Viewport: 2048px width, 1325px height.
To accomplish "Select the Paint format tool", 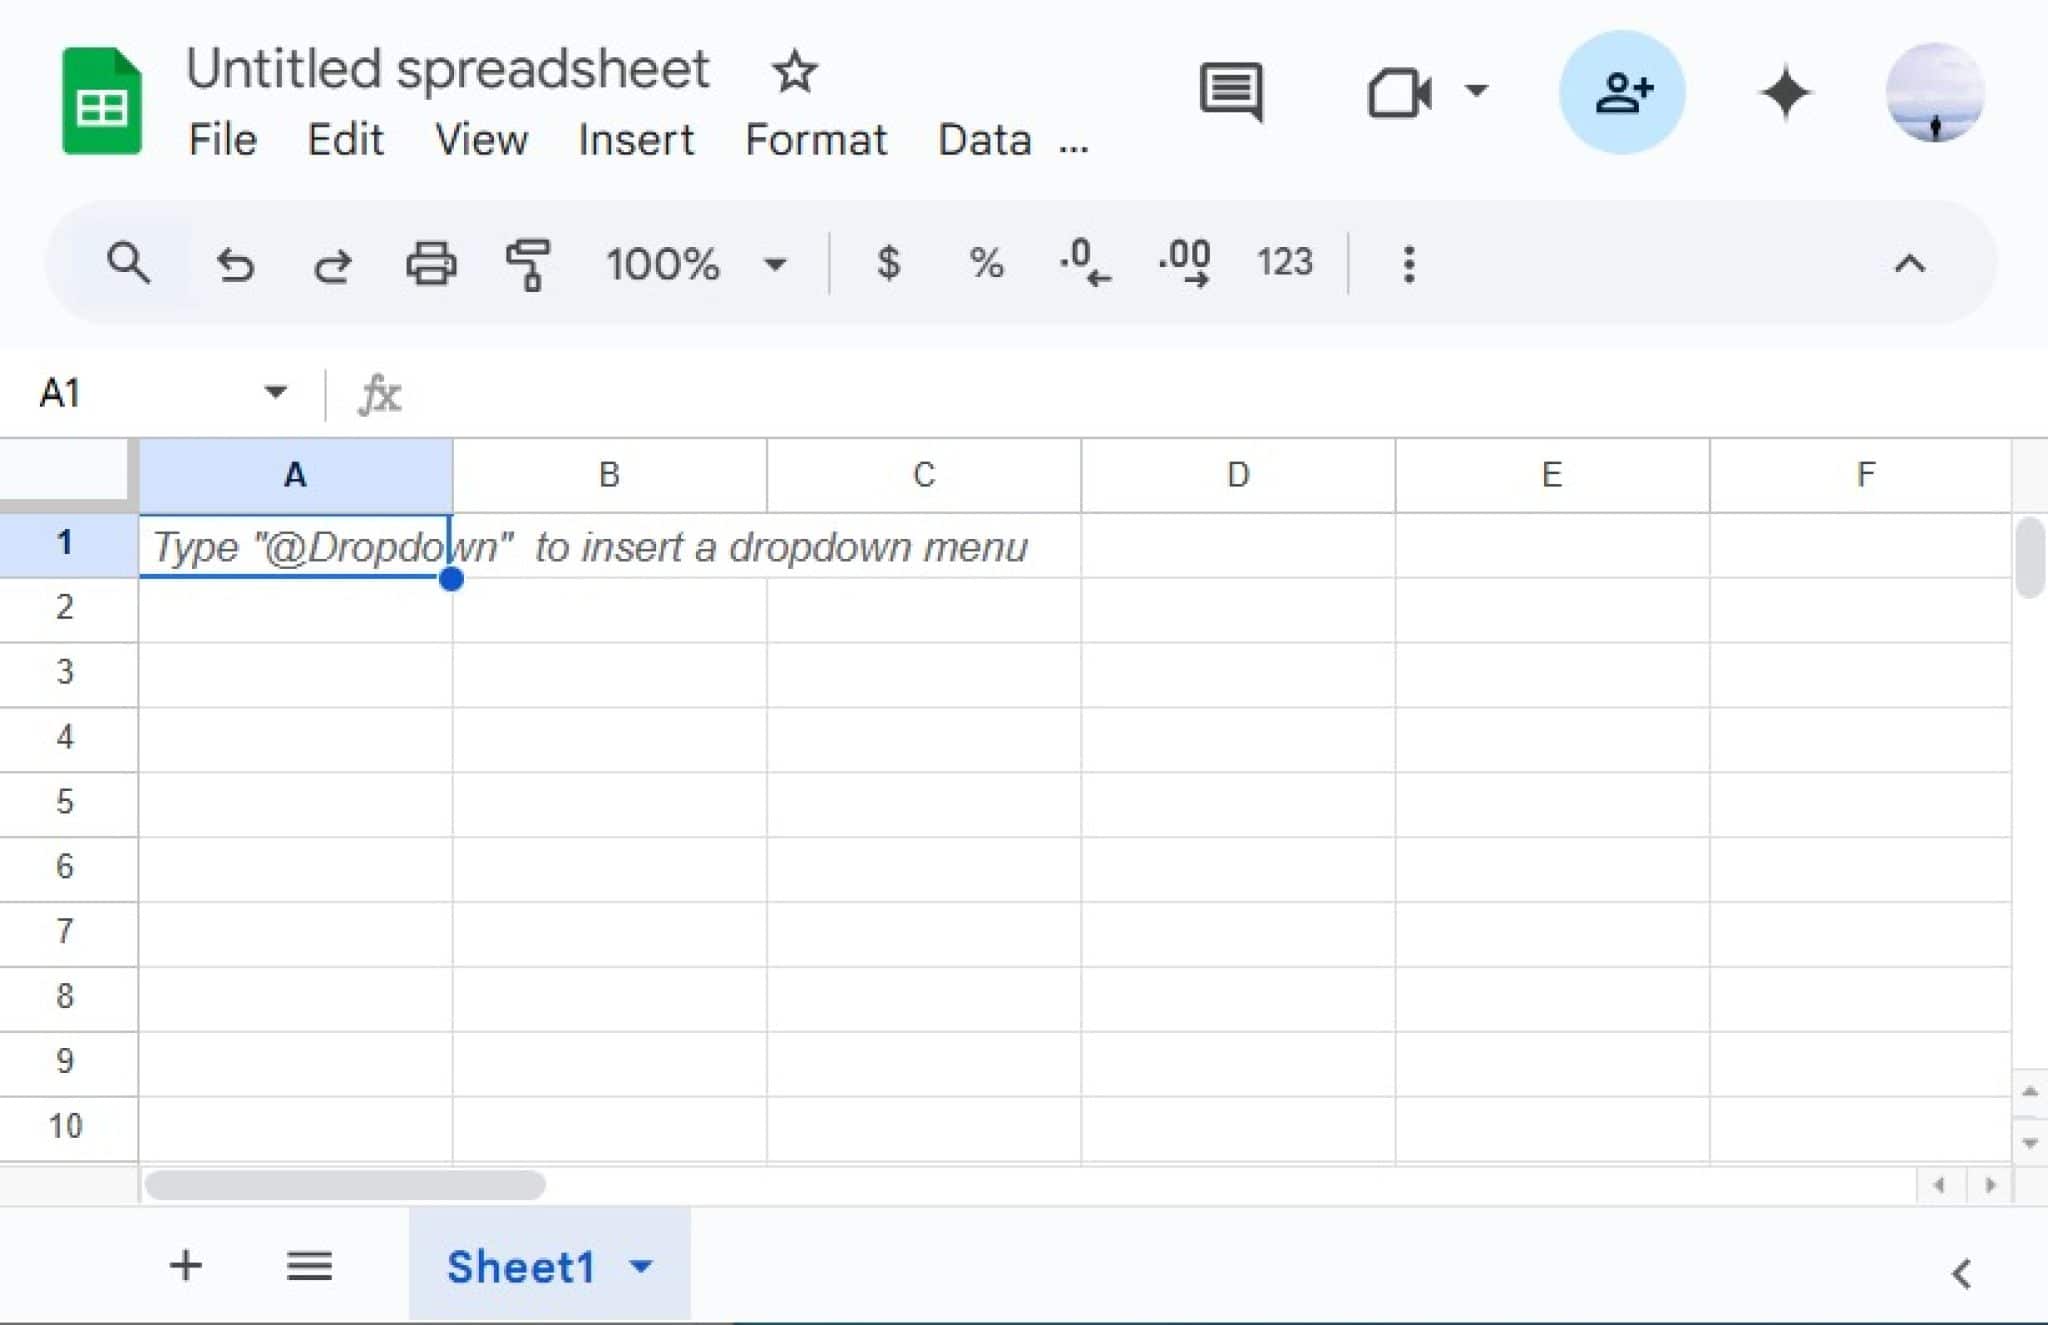I will click(x=527, y=264).
